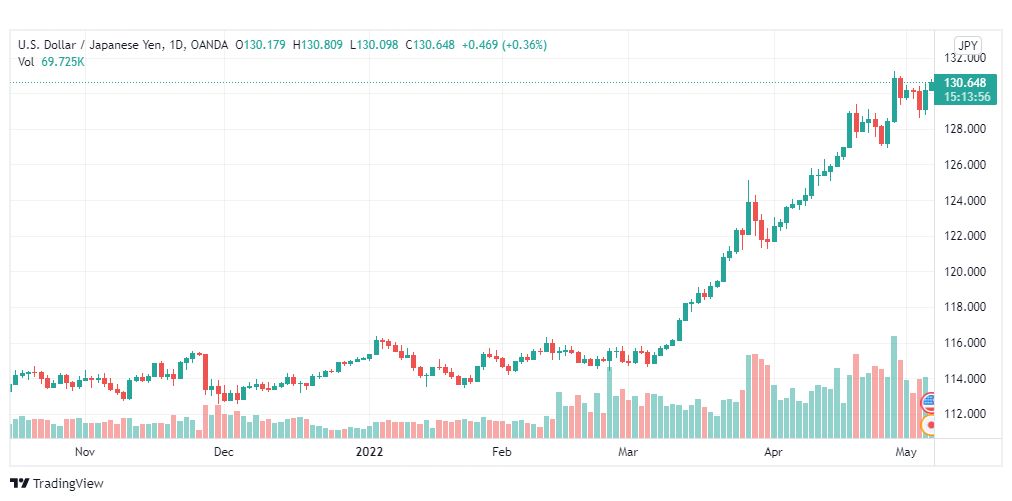Click the TradingView logo icon
This screenshot has height=501, width=1012.
point(19,483)
